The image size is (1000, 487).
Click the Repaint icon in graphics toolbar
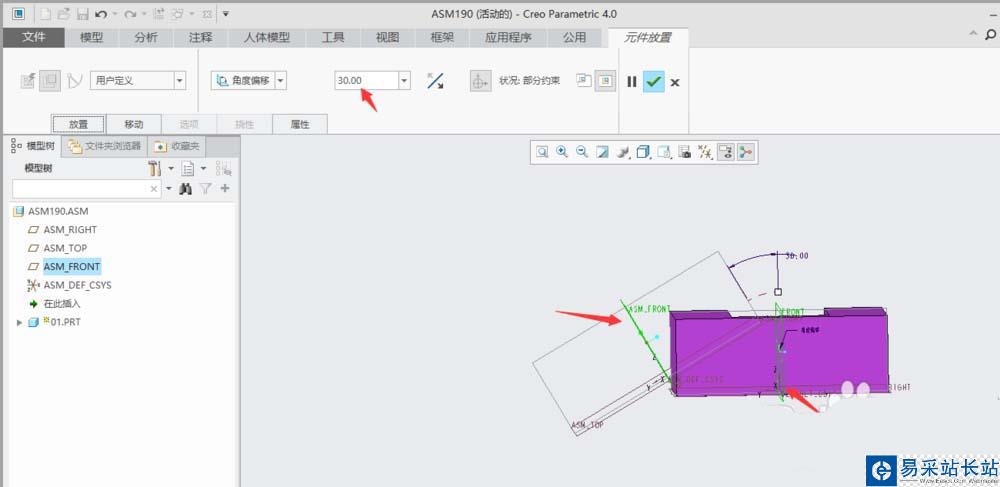pos(602,152)
